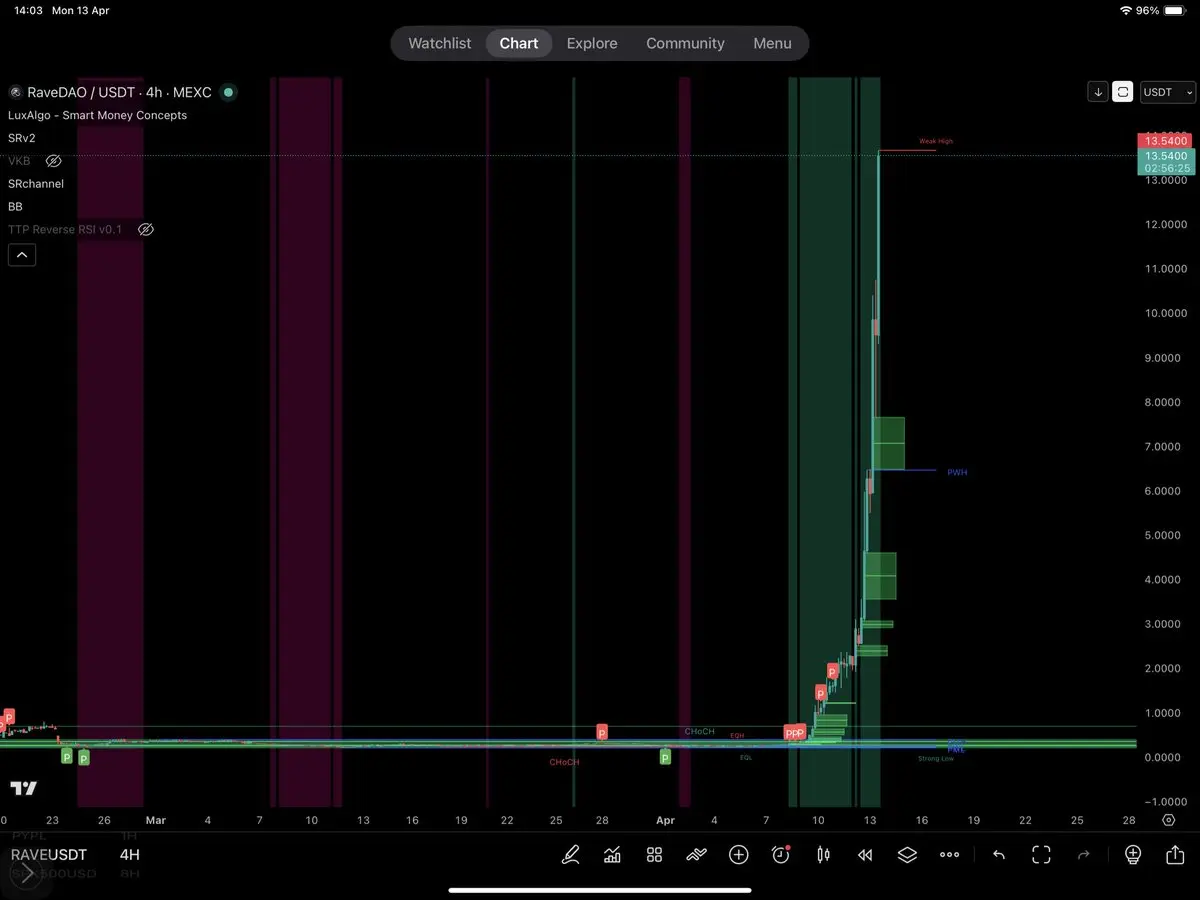Select the VKB indicator label
Screen dimensions: 1200x900
coord(19,161)
